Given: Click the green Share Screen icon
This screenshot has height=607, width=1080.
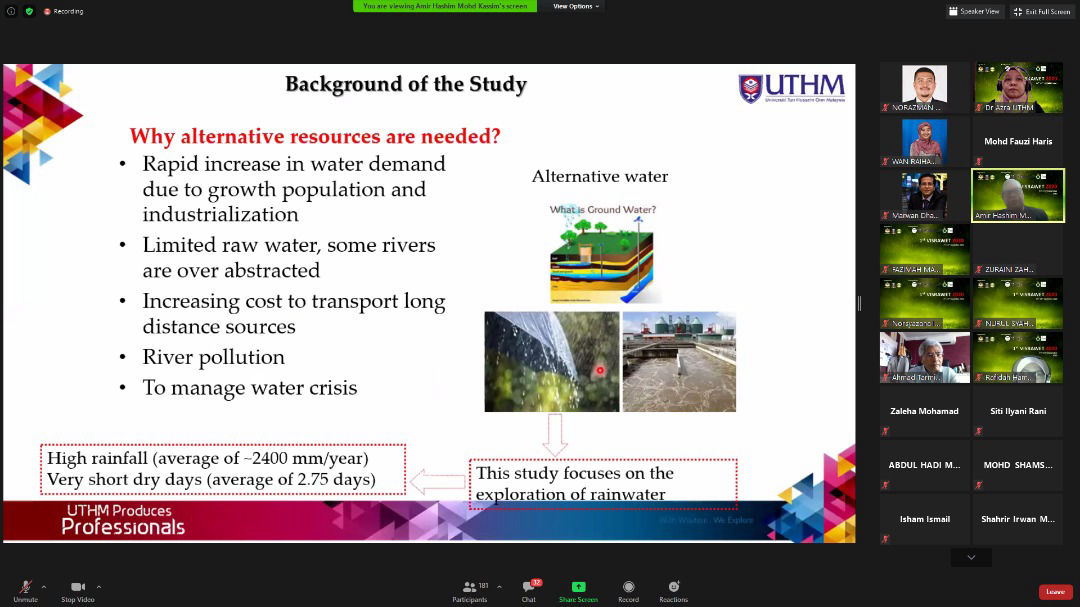Looking at the screenshot, I should (x=578, y=590).
